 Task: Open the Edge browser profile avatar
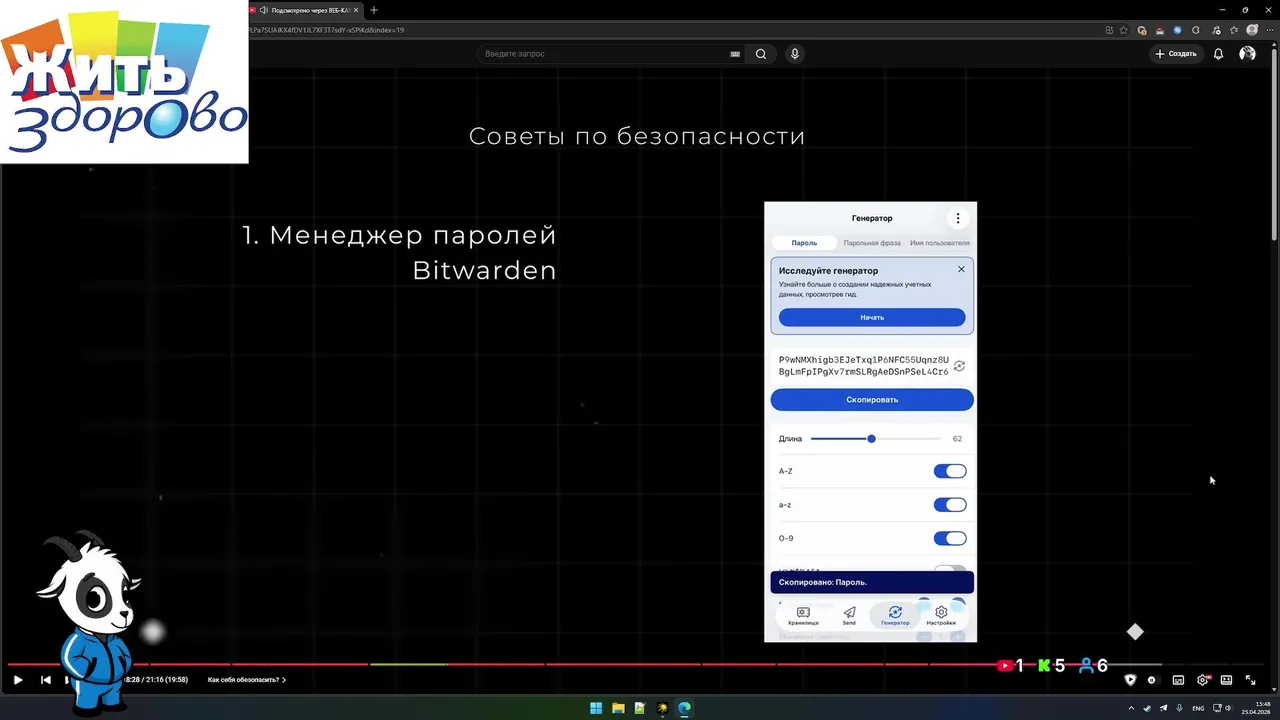[x=1252, y=30]
